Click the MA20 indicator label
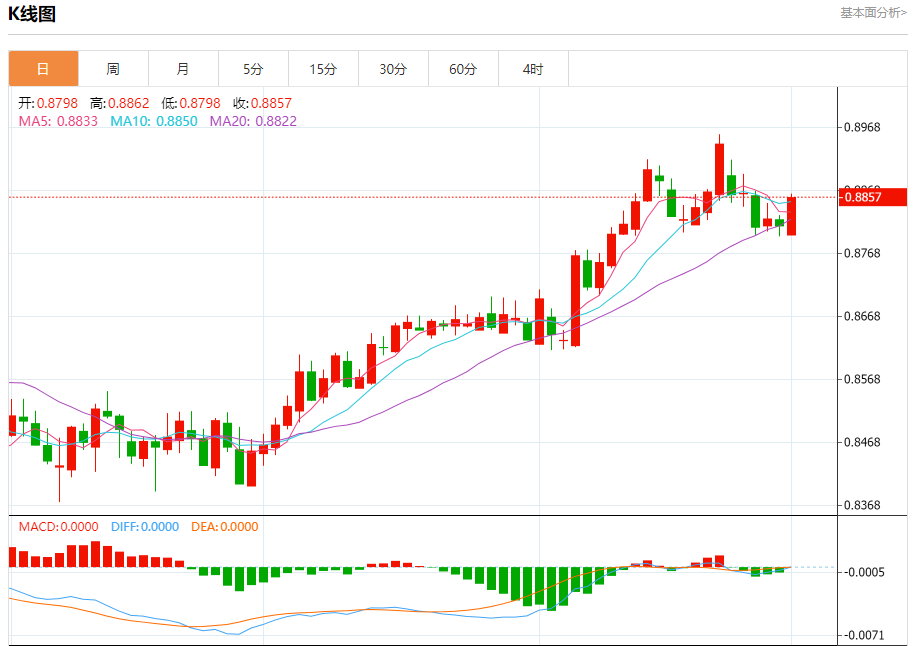Image resolution: width=914 pixels, height=646 pixels. pyautogui.click(x=253, y=121)
